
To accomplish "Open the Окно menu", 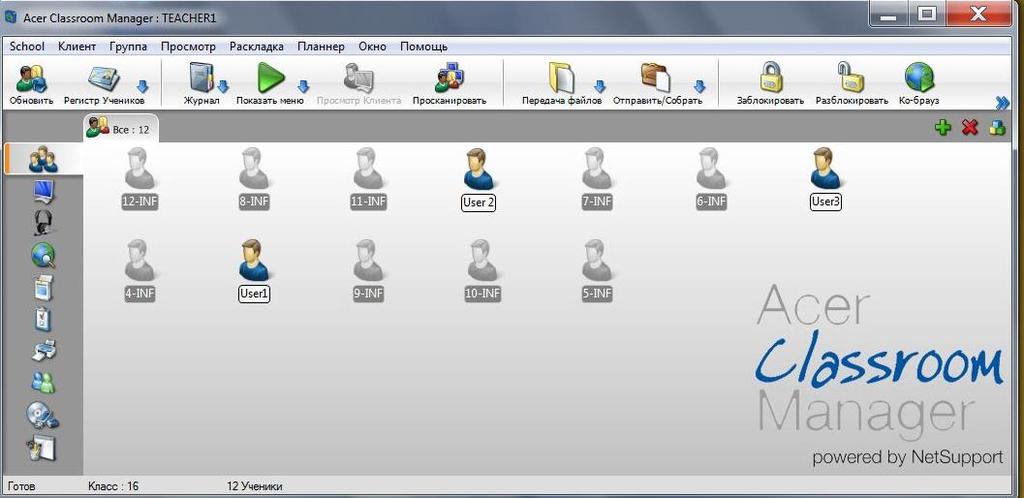I will [372, 46].
